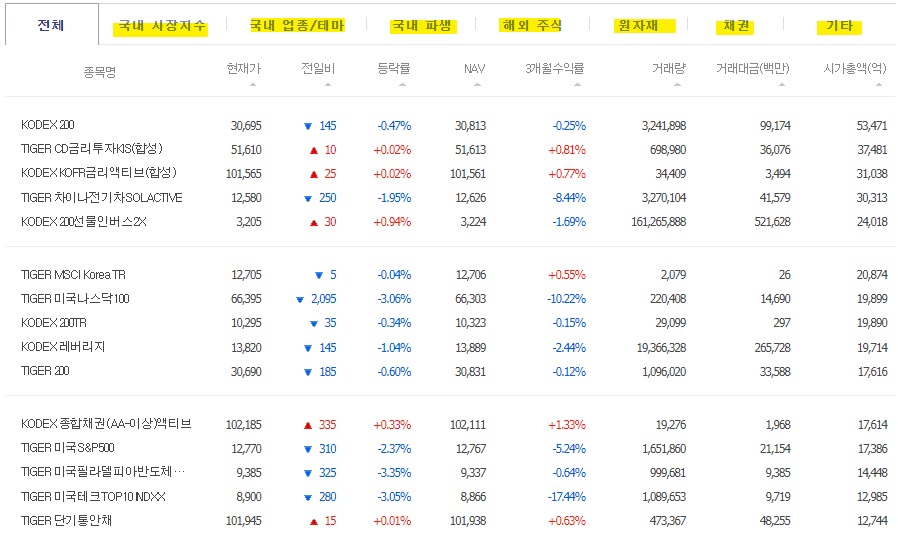The image size is (898, 542).
Task: Open TIGER 차이나전기차SOLACTIVE
Action: pos(101,198)
